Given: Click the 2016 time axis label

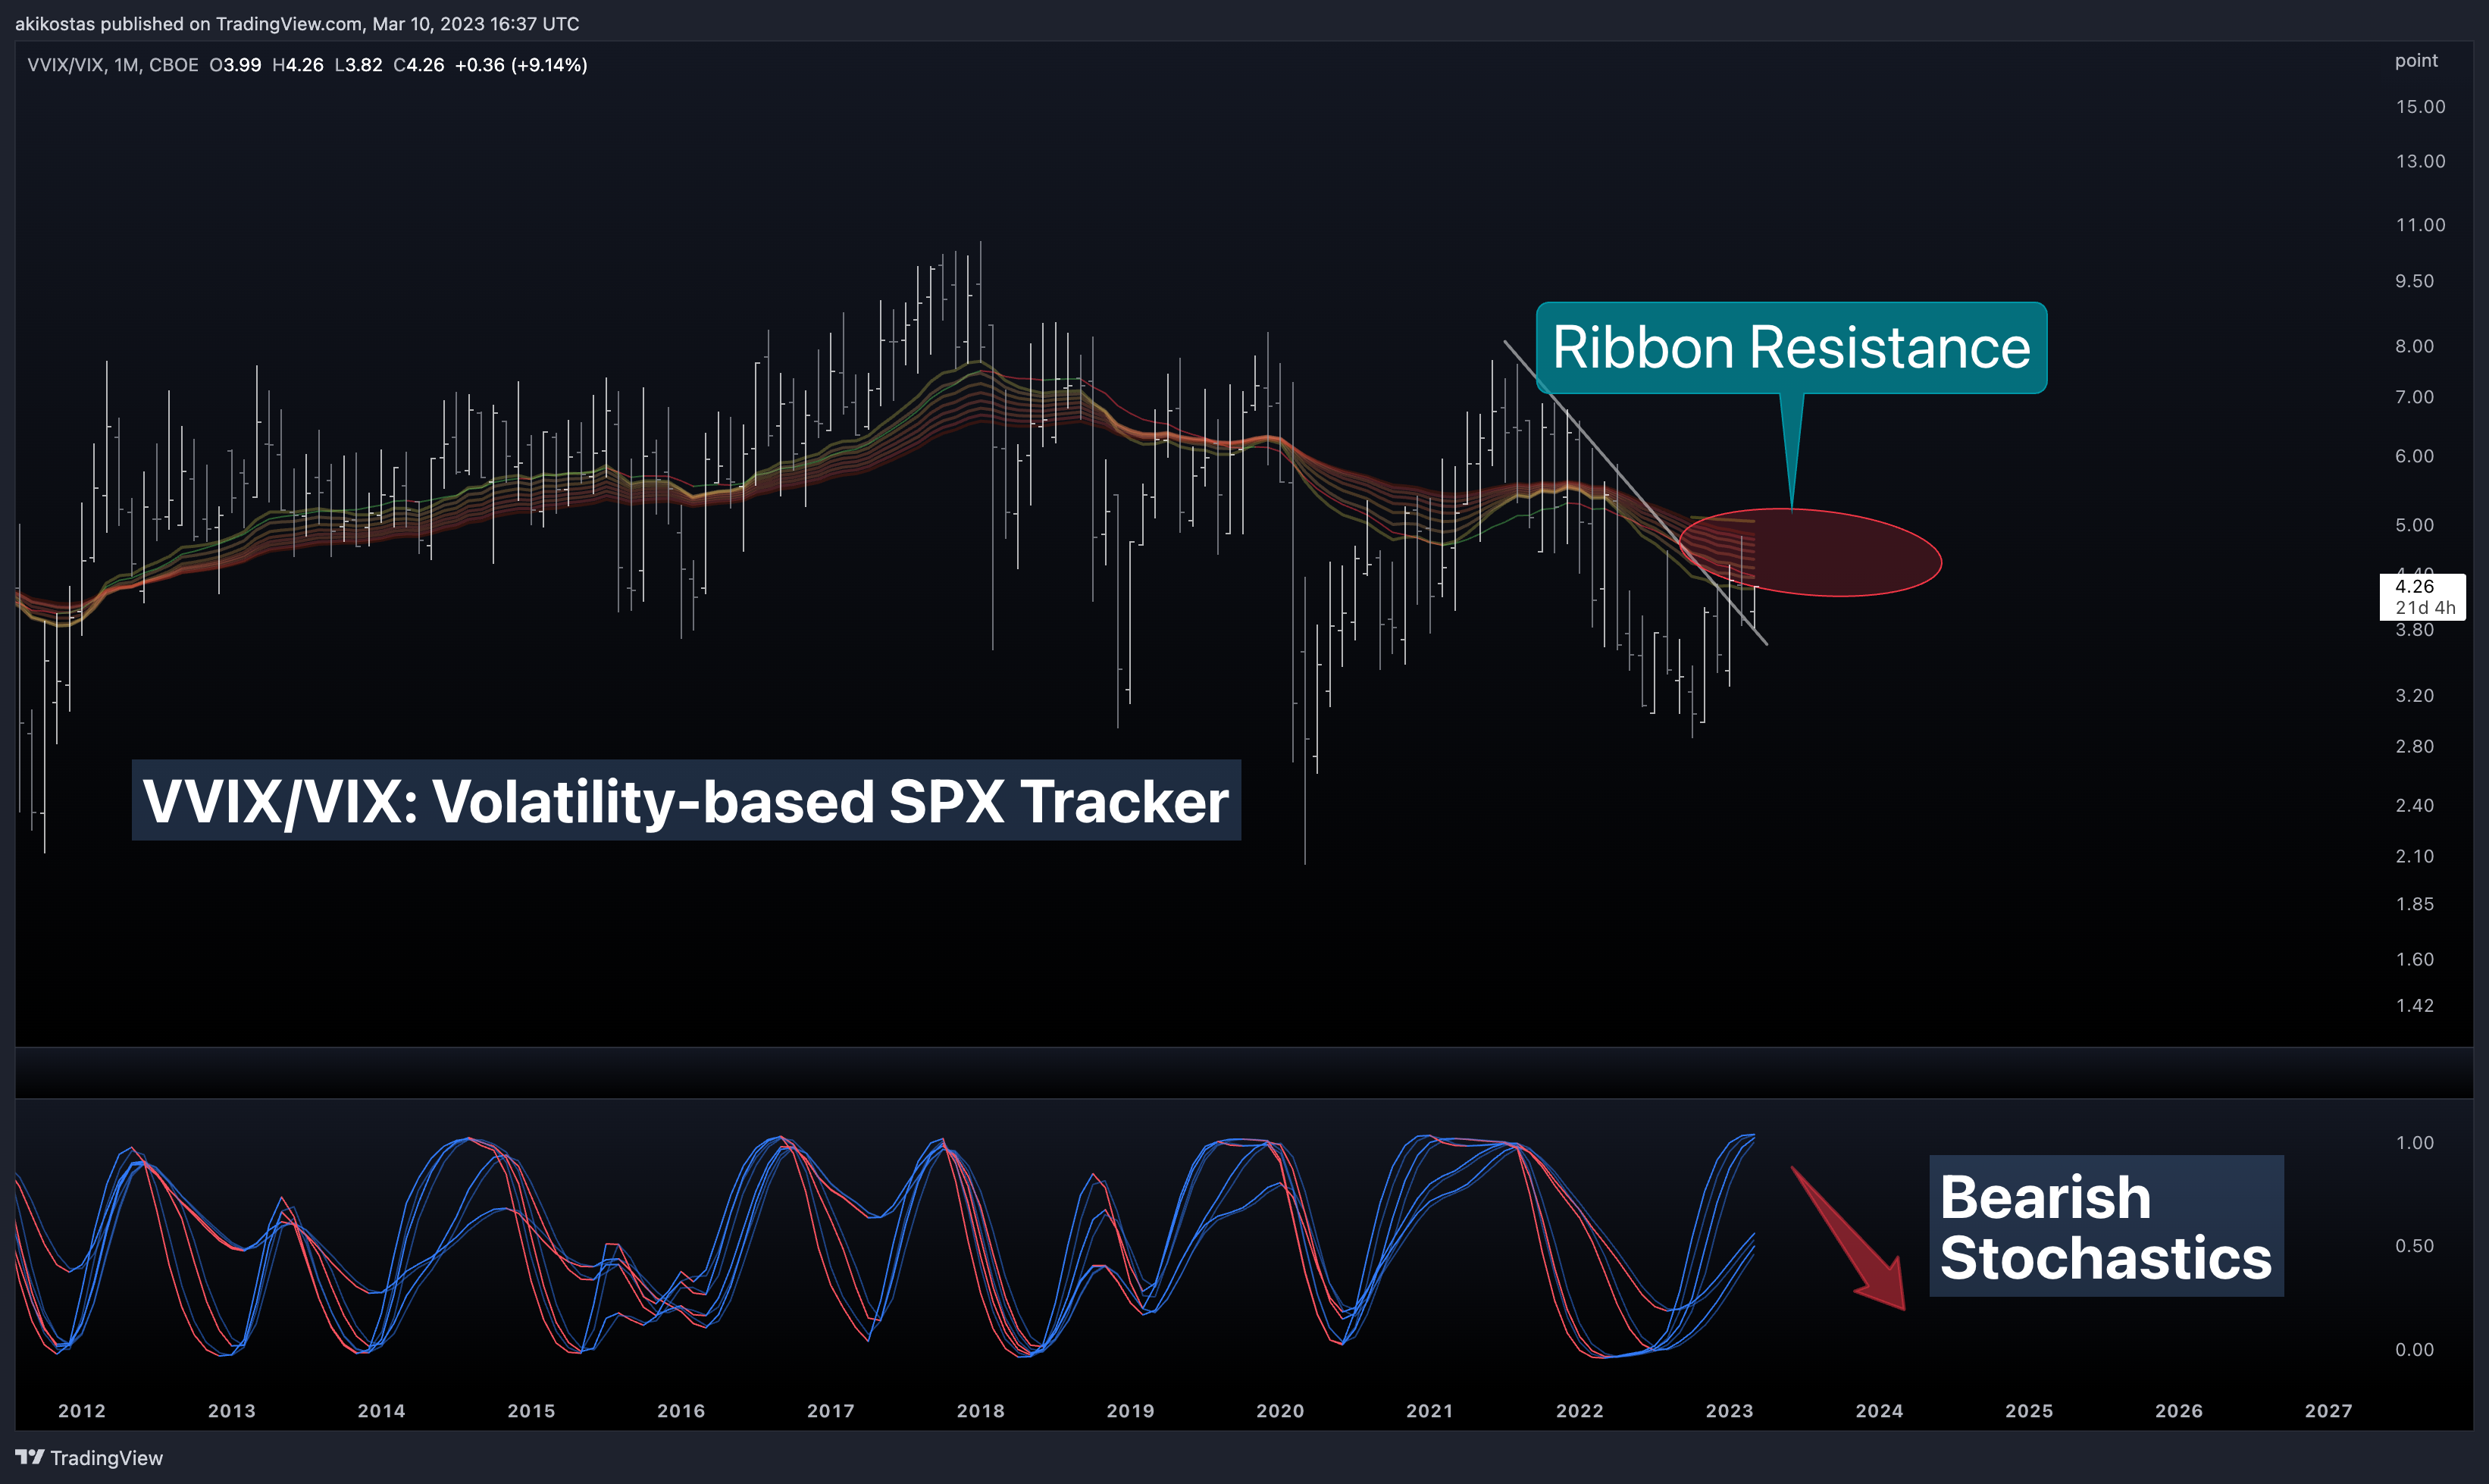Looking at the screenshot, I should point(681,1411).
